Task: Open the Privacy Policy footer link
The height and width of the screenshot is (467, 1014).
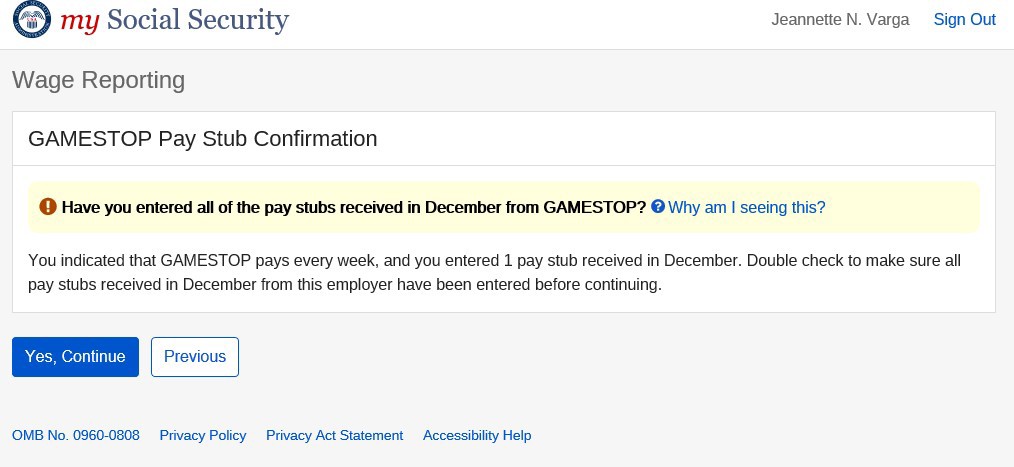Action: pyautogui.click(x=203, y=435)
